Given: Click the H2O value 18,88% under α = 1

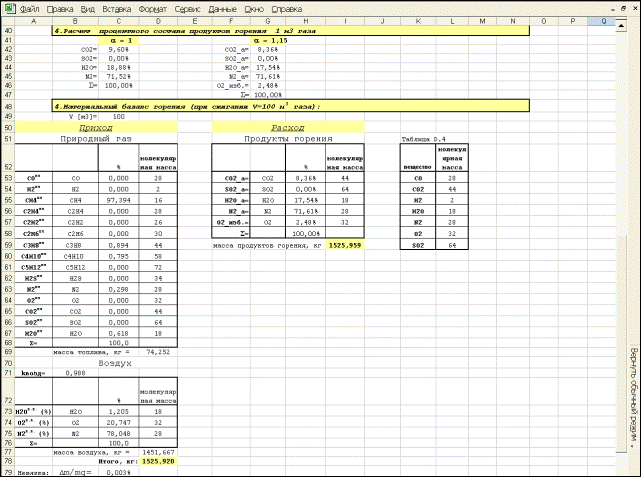Looking at the screenshot, I should click(119, 67).
